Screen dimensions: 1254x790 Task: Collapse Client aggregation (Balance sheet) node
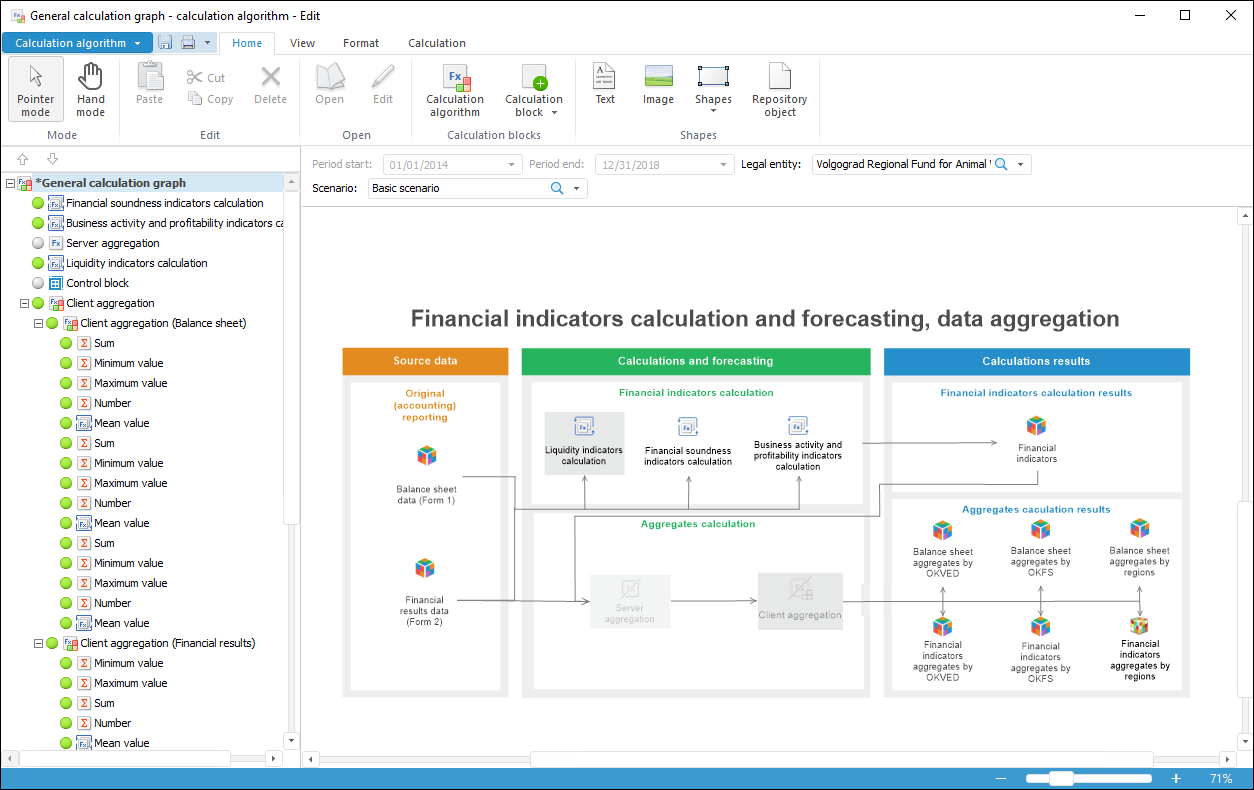[38, 323]
